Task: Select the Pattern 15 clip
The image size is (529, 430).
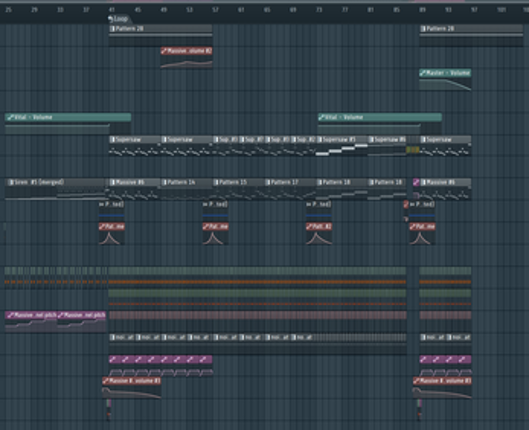Action: tap(239, 182)
